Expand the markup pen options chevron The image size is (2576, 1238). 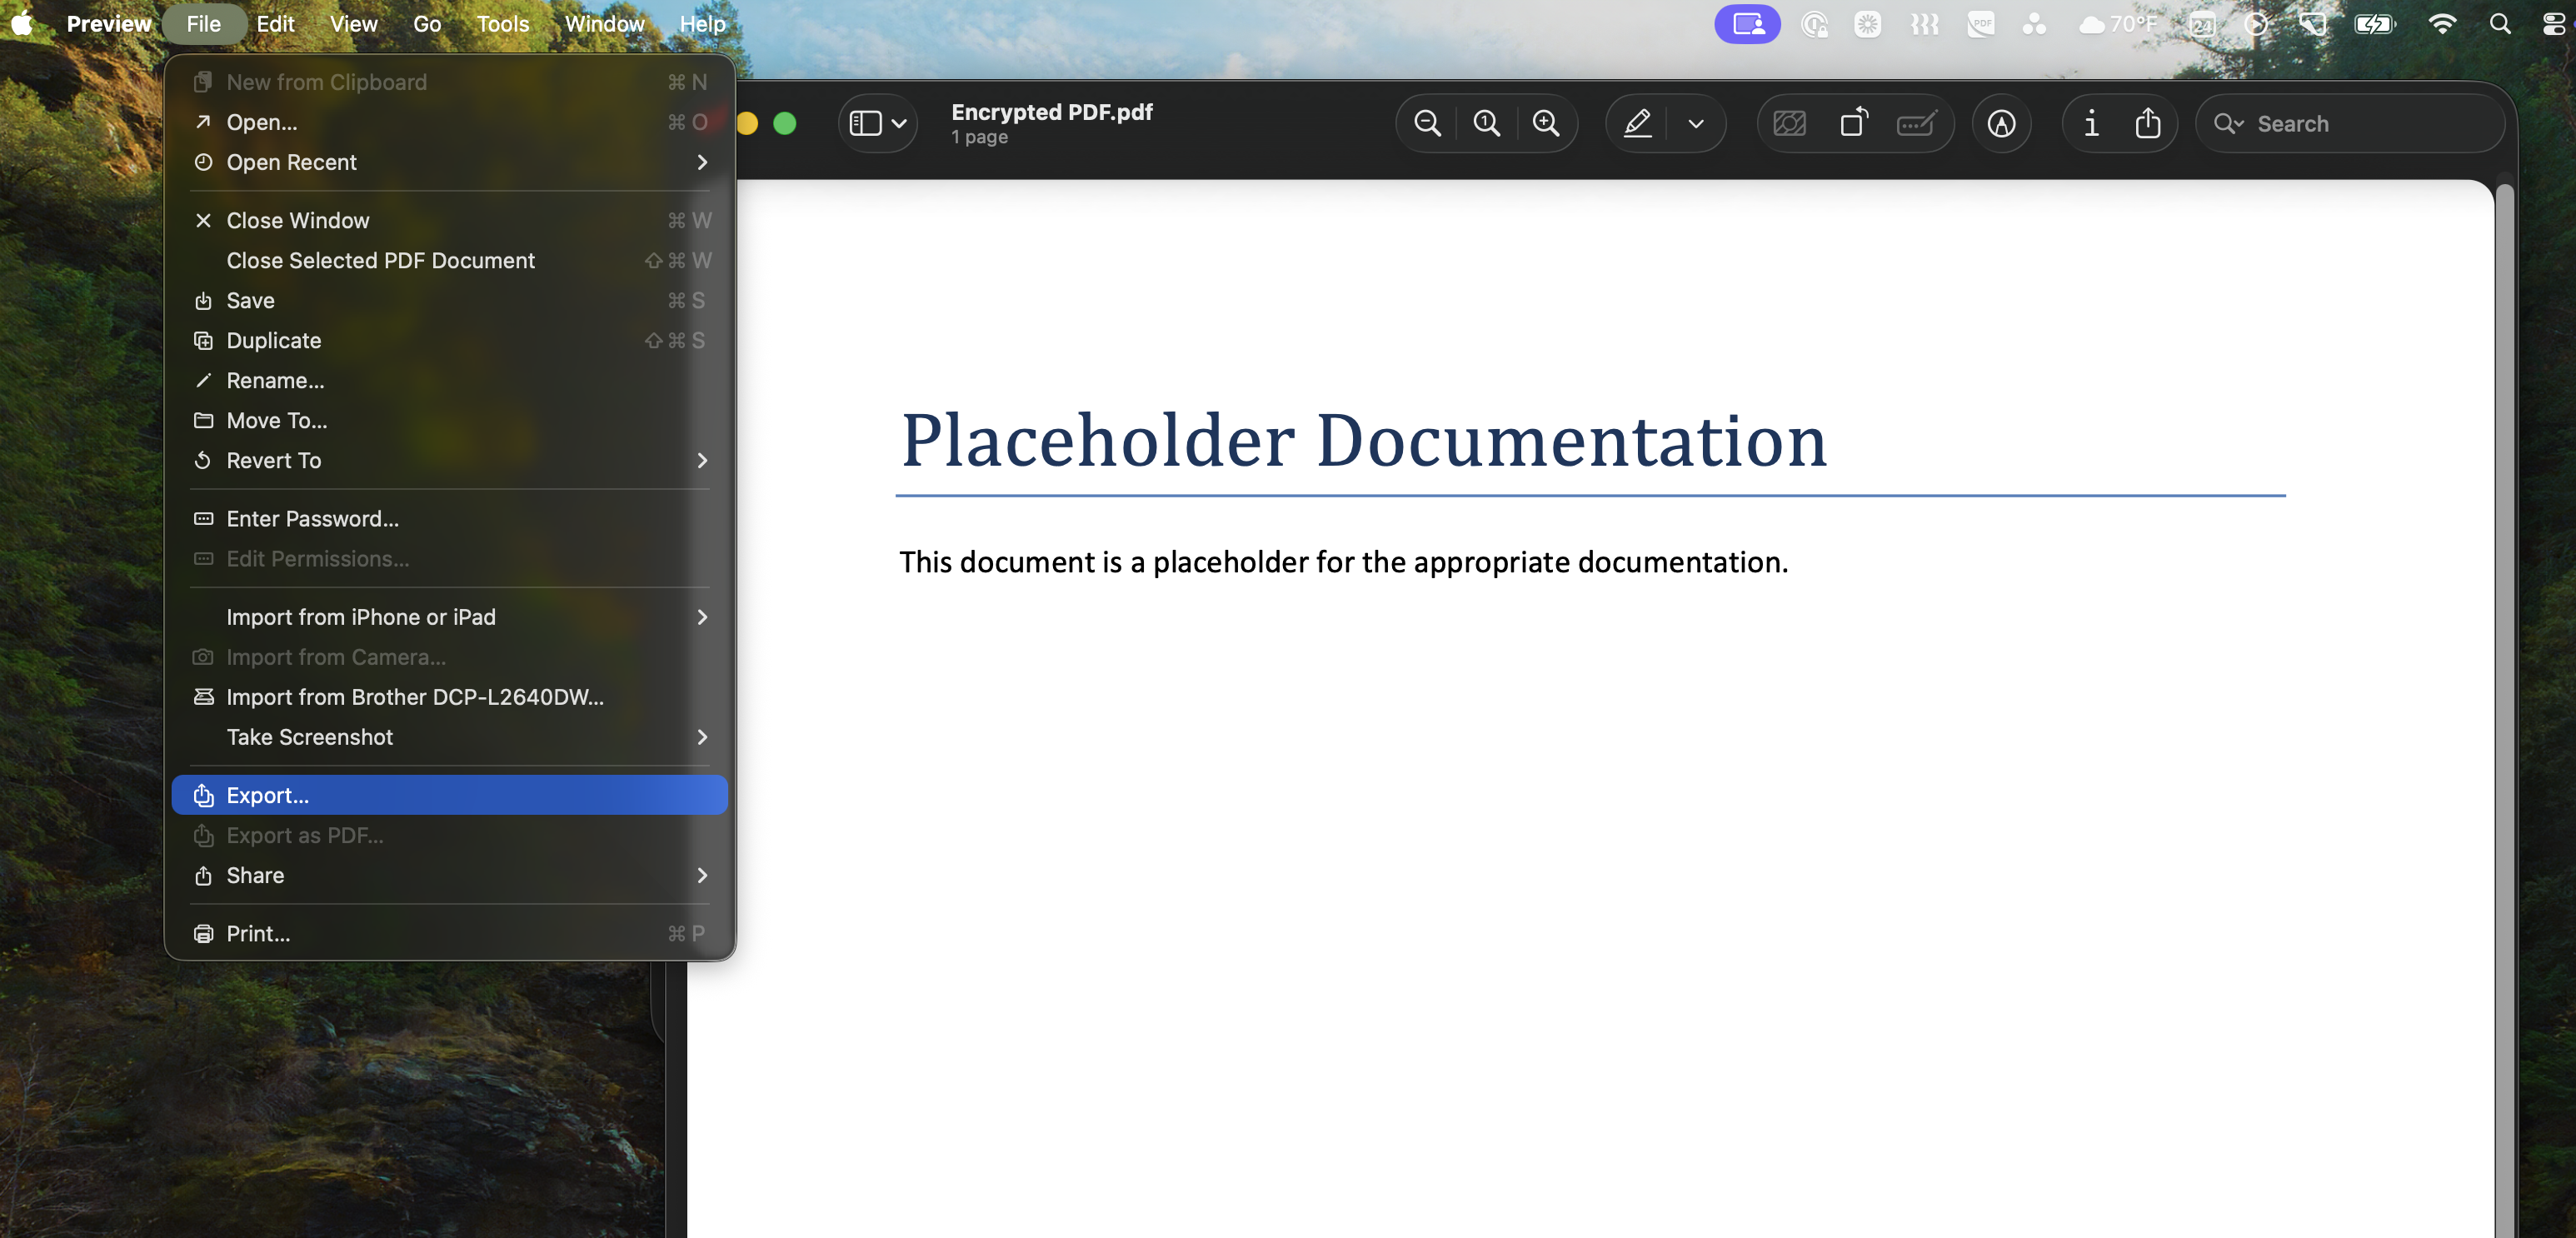1696,124
